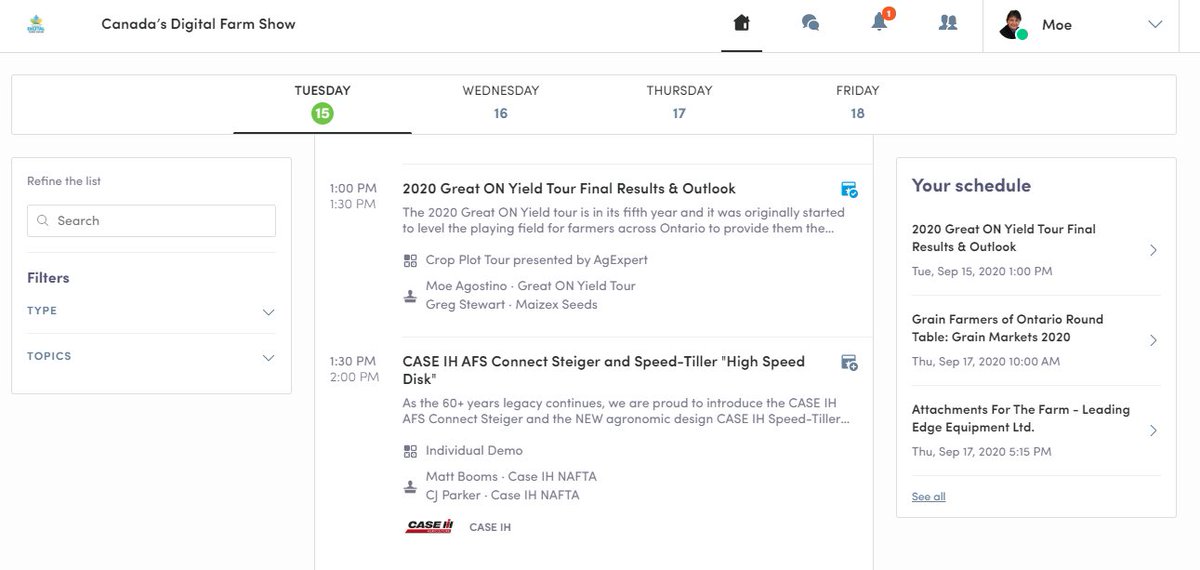
Task: Click Attachments For The Farm schedule entry
Action: 1036,430
